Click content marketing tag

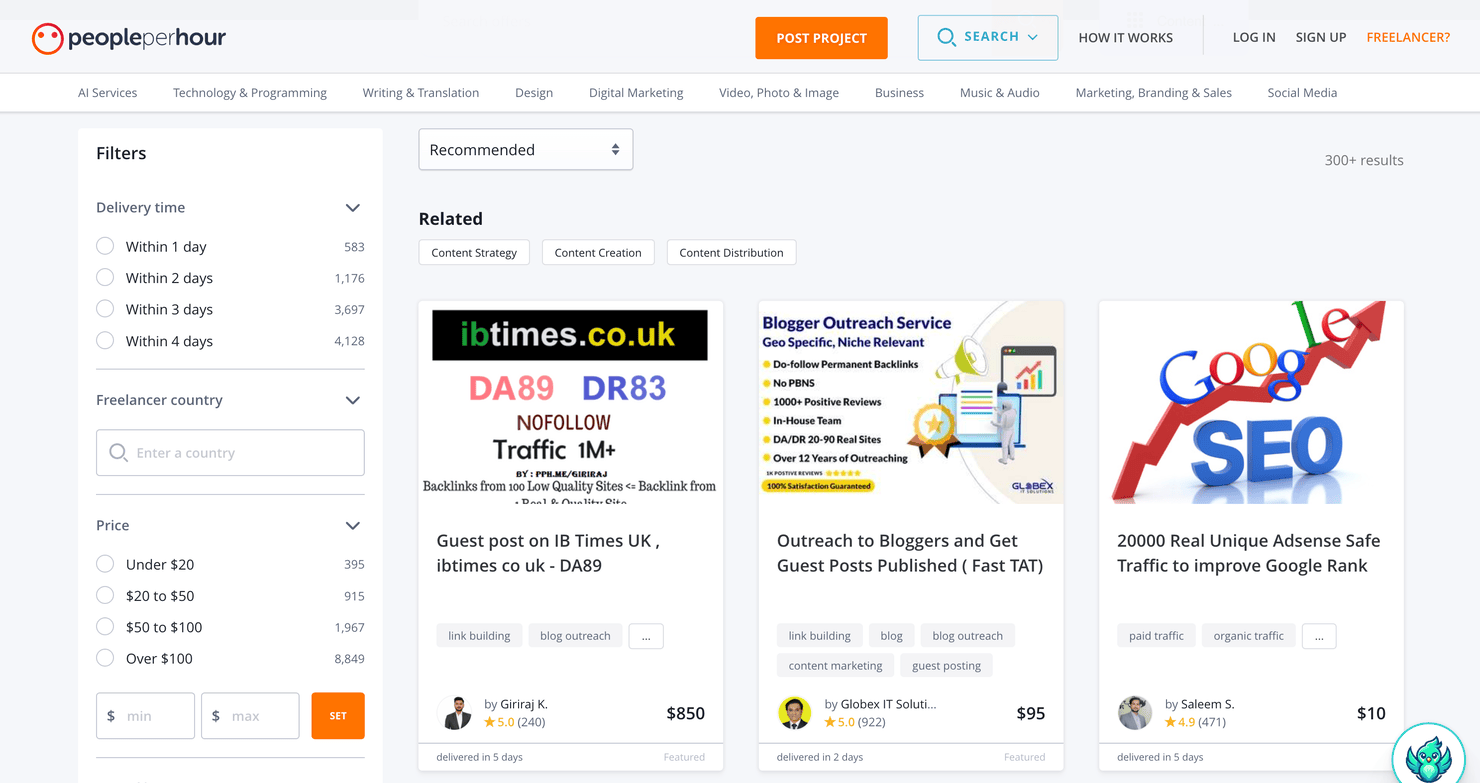pos(835,666)
